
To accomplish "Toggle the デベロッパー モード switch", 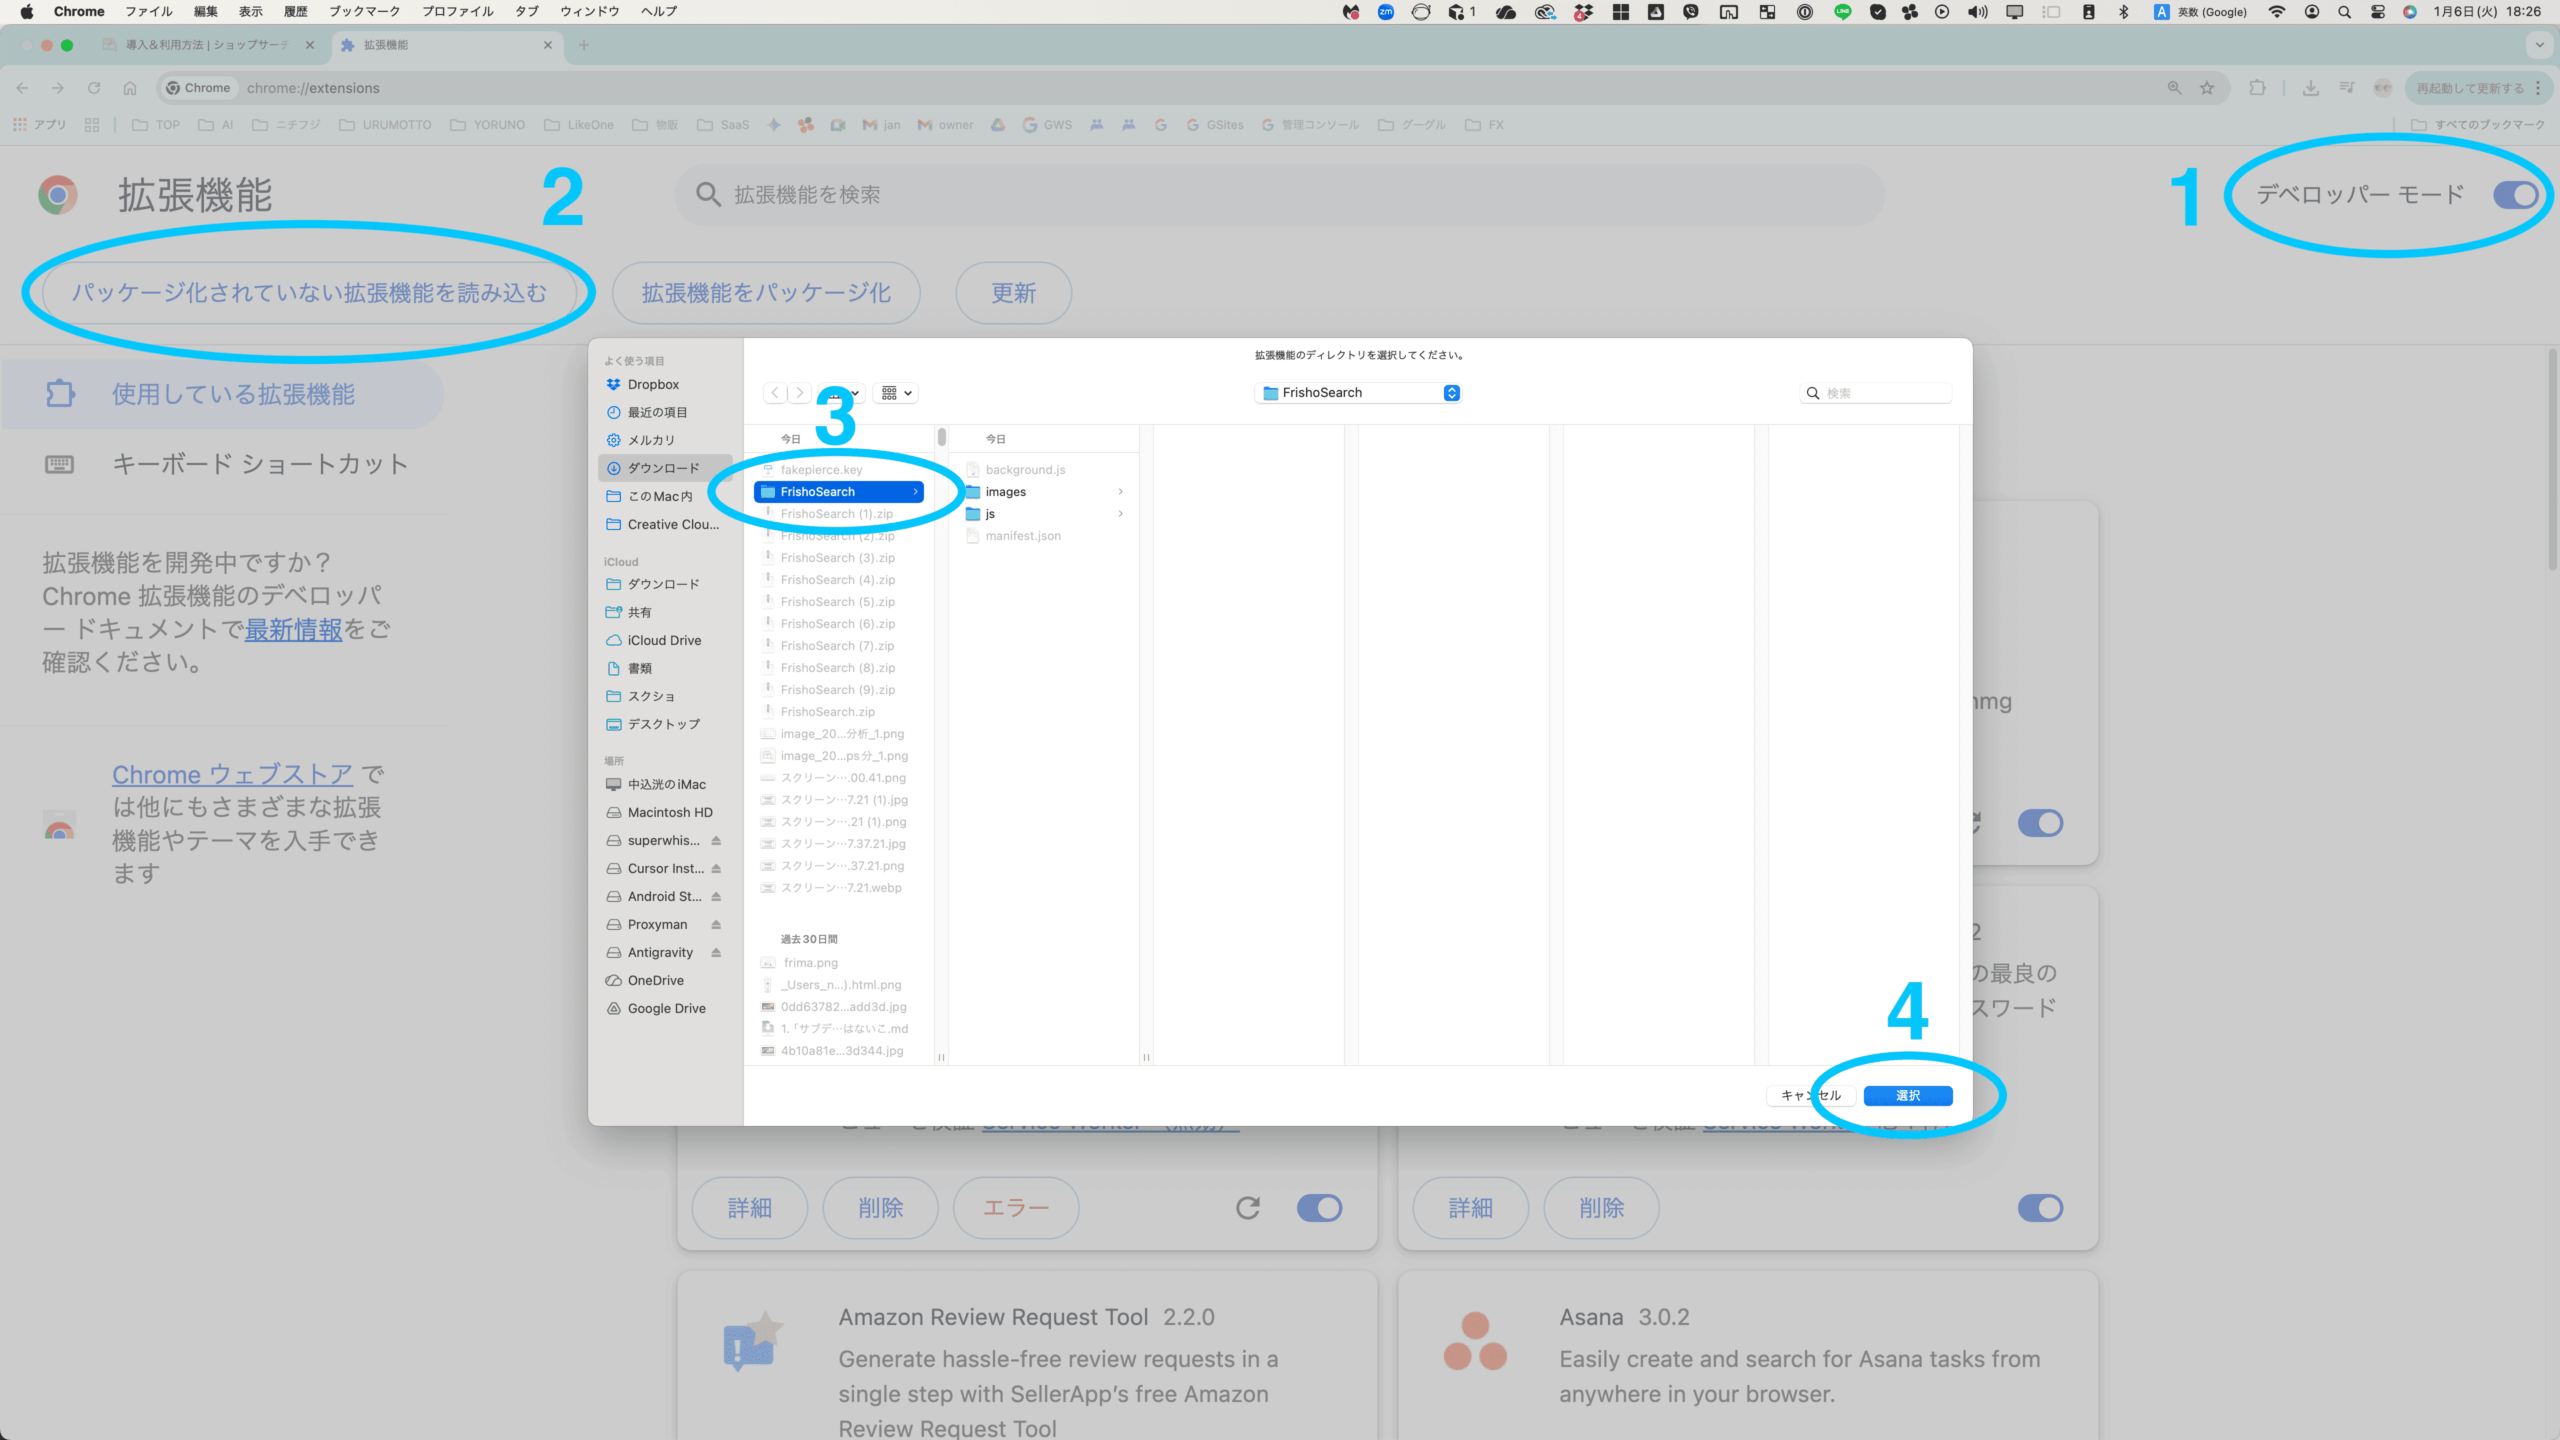I will tap(2515, 195).
